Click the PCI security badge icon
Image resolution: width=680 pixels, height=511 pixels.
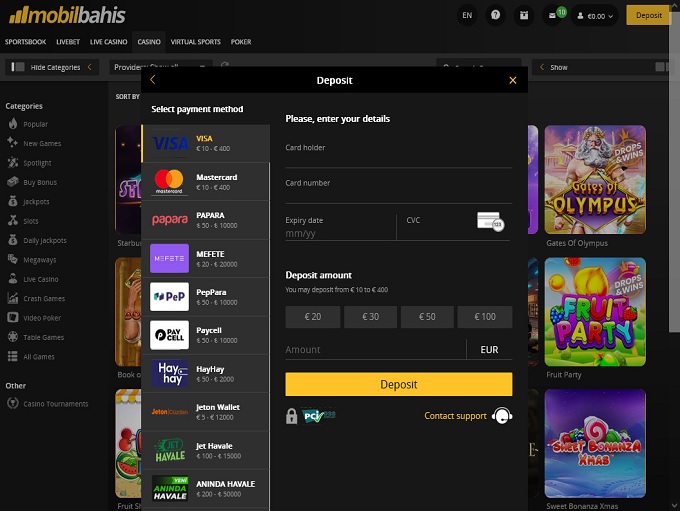click(318, 416)
